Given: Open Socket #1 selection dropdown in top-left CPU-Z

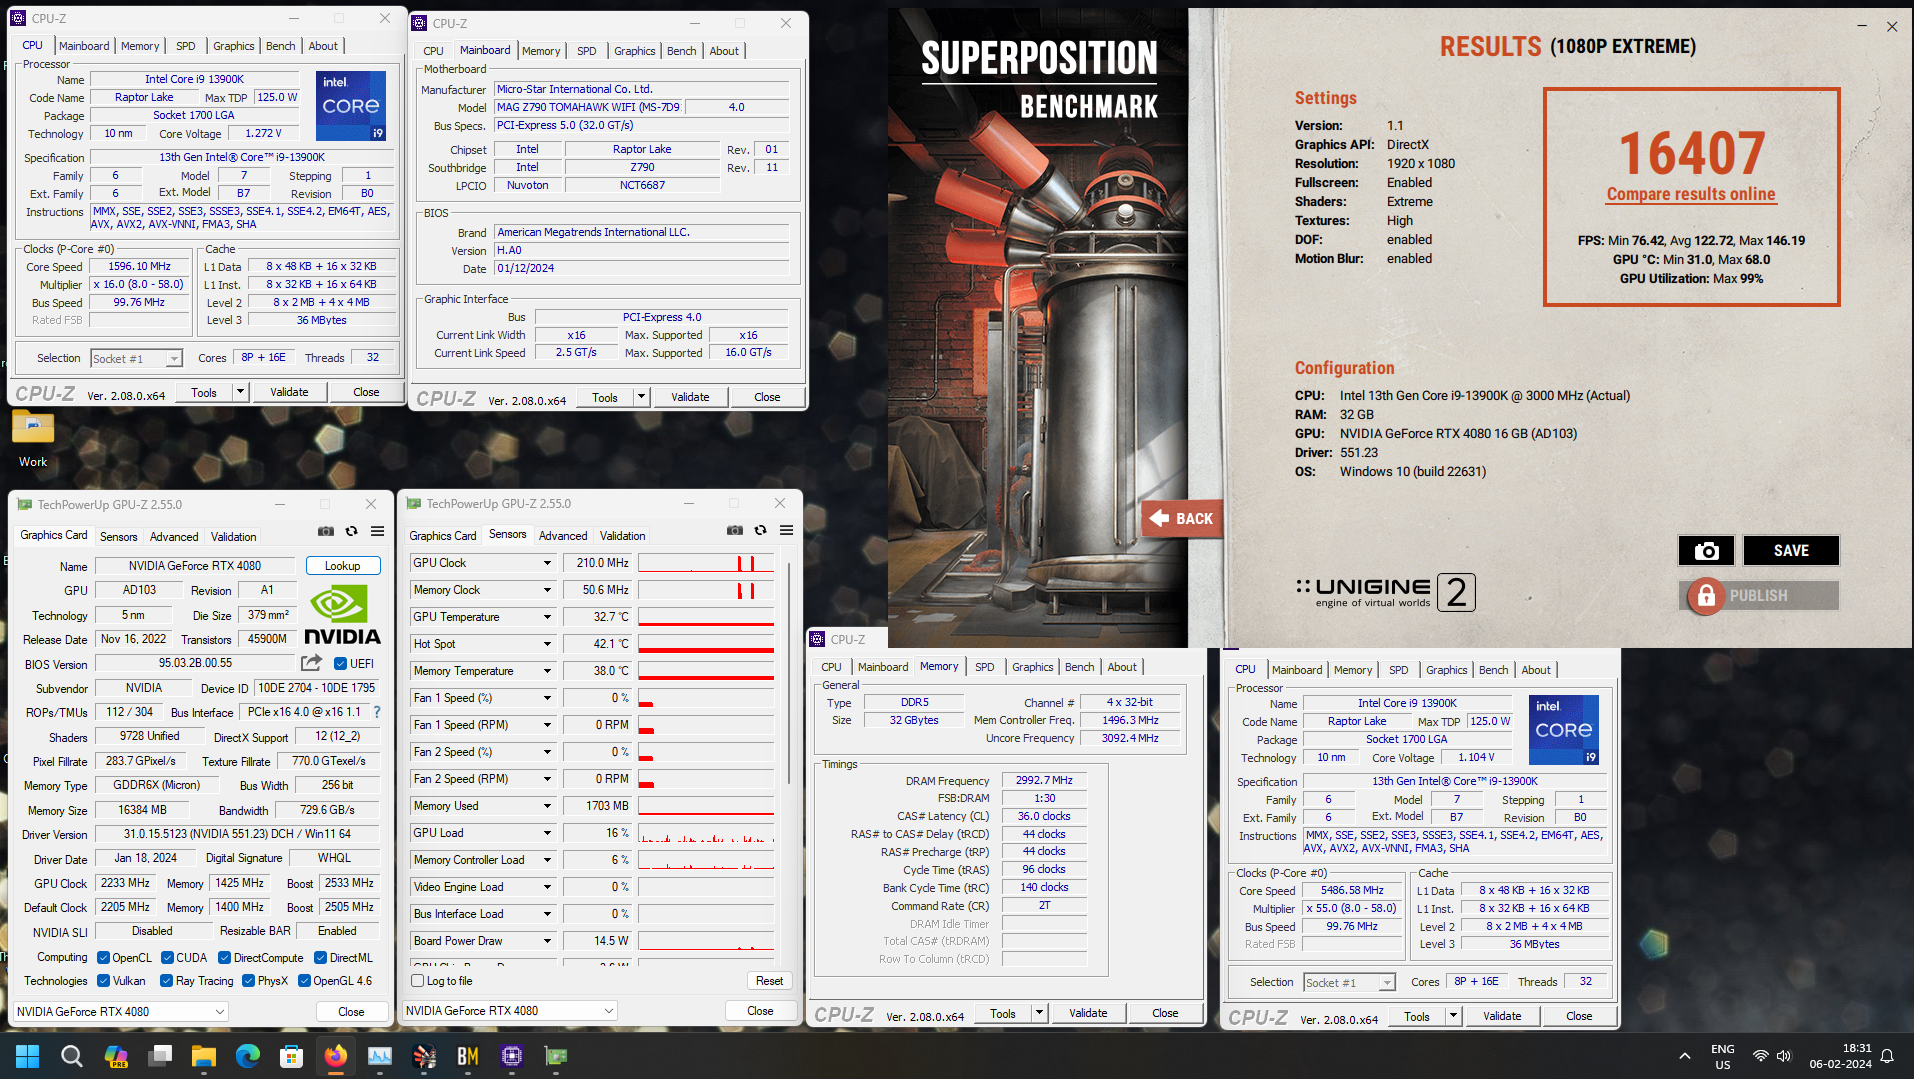Looking at the screenshot, I should 136,358.
